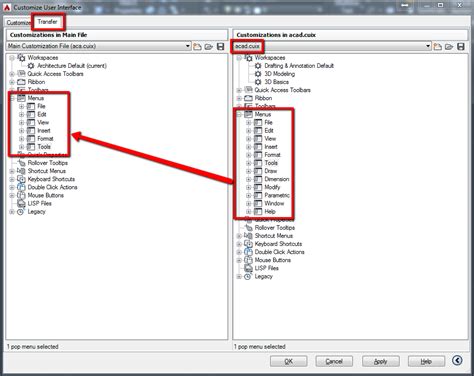Select Edit menu in right pane
Image resolution: width=474 pixels, height=376 pixels.
(269, 131)
